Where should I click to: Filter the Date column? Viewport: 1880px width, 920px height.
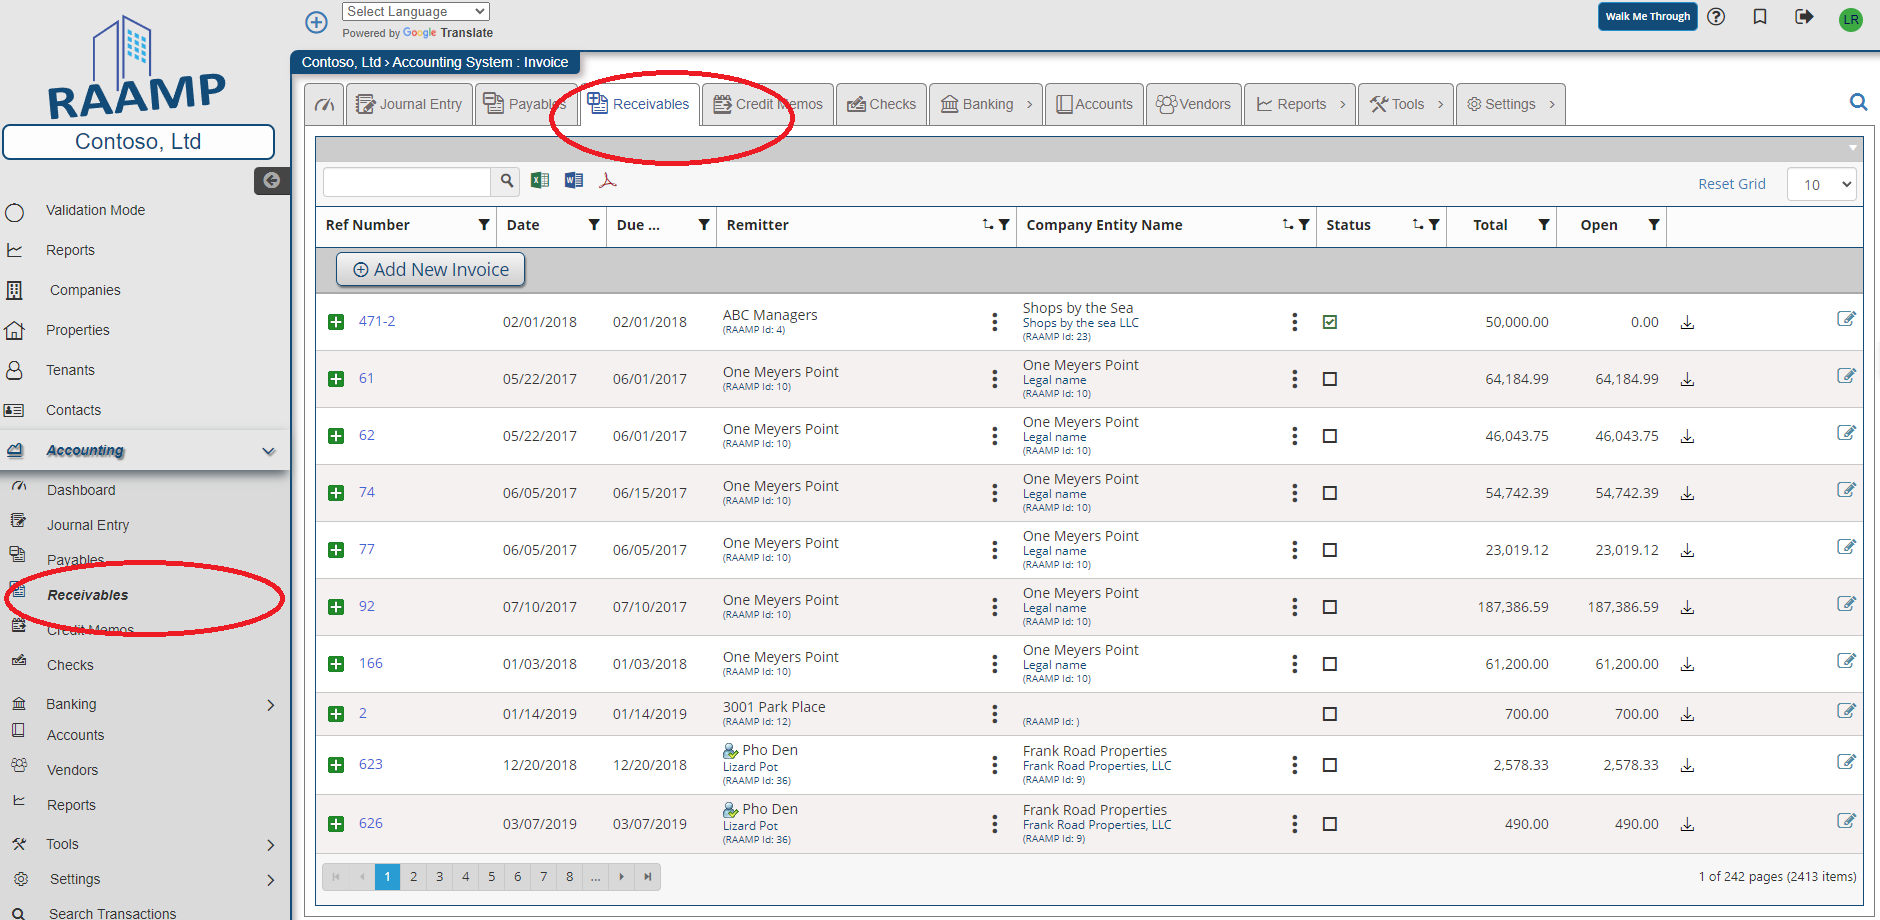click(594, 225)
